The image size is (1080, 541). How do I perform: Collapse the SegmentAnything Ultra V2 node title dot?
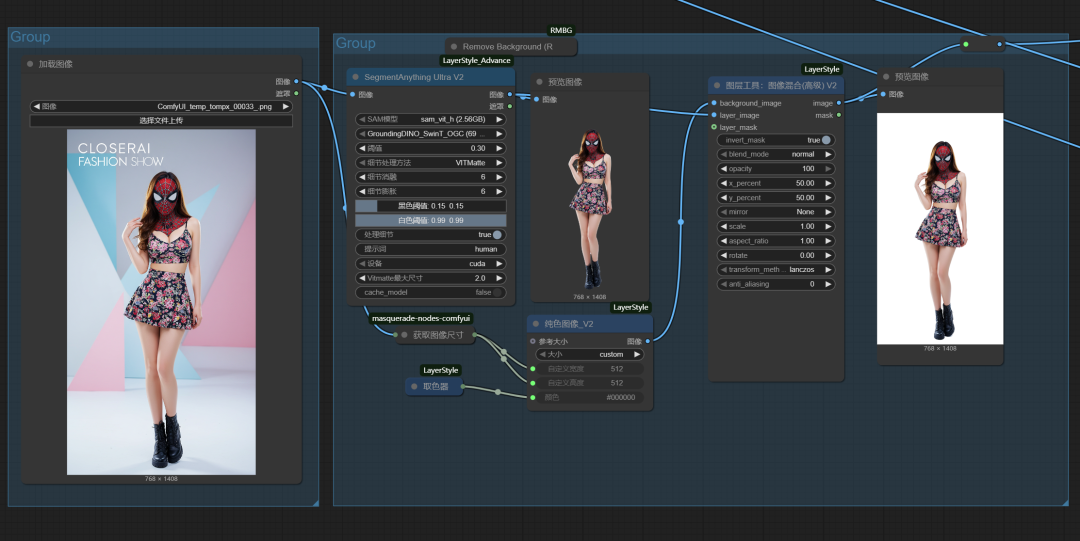pyautogui.click(x=355, y=77)
